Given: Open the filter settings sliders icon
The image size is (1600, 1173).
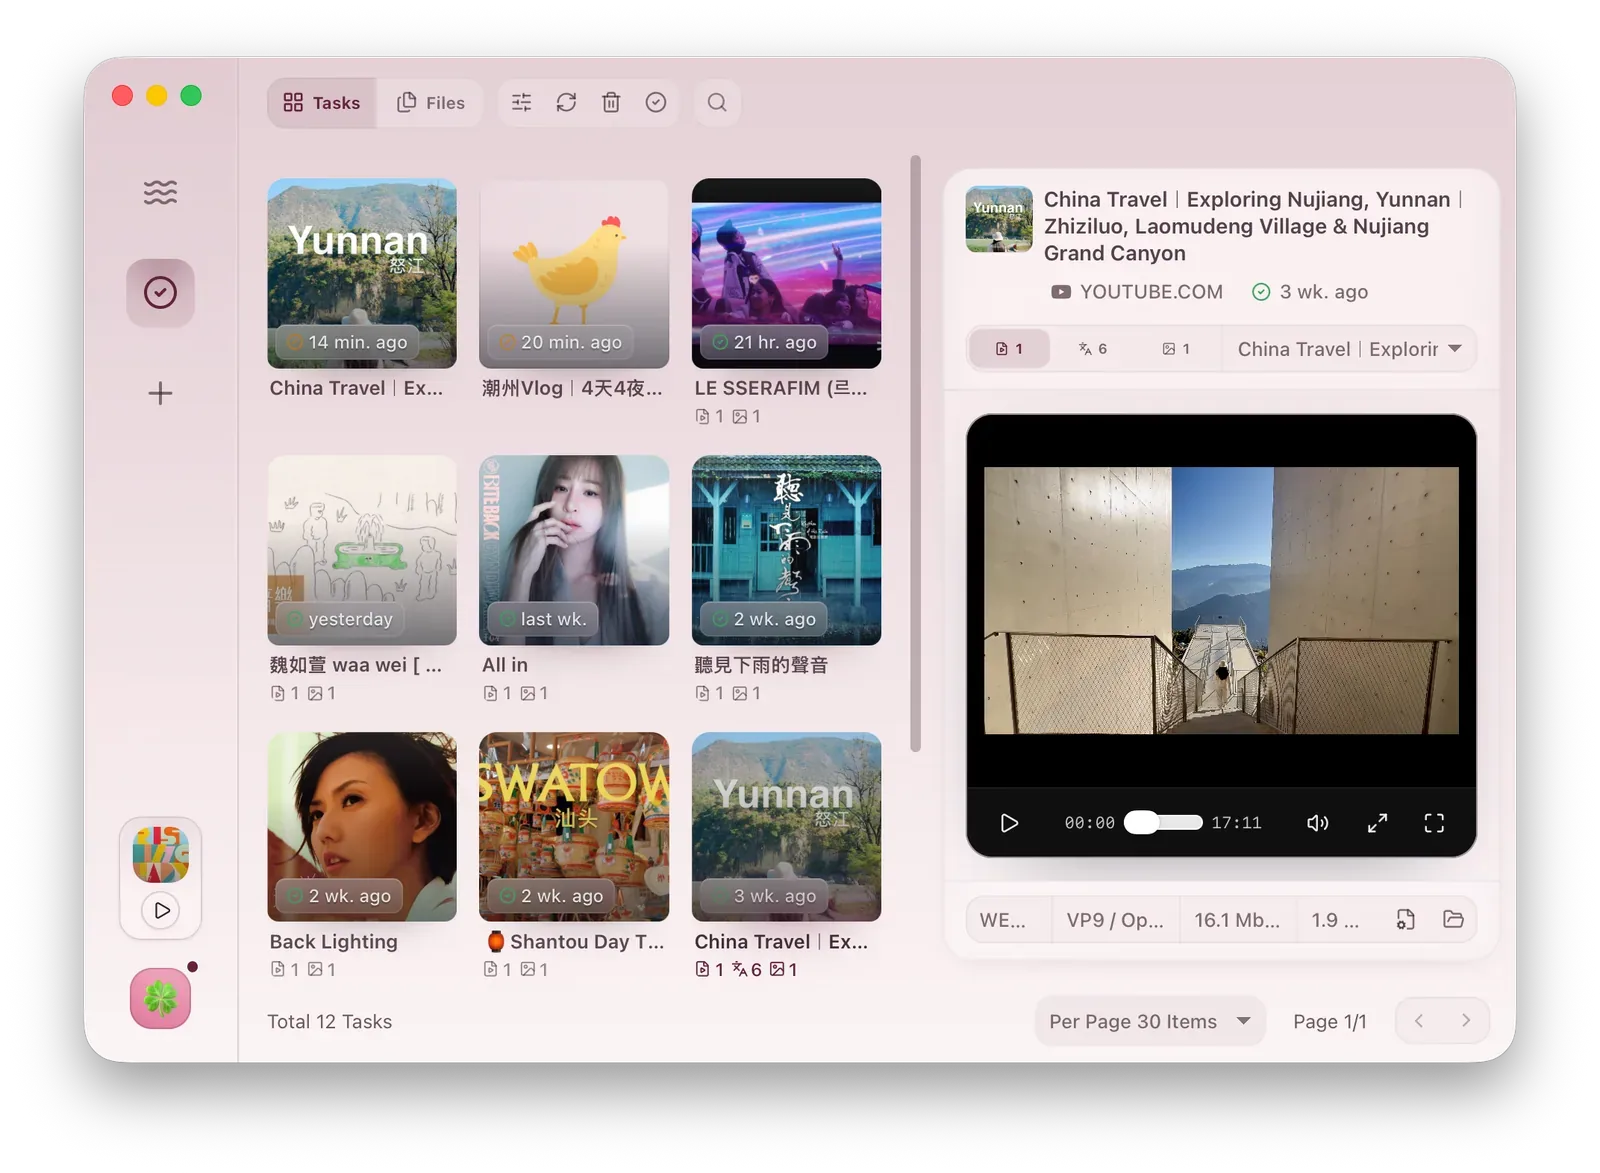Looking at the screenshot, I should (x=521, y=102).
